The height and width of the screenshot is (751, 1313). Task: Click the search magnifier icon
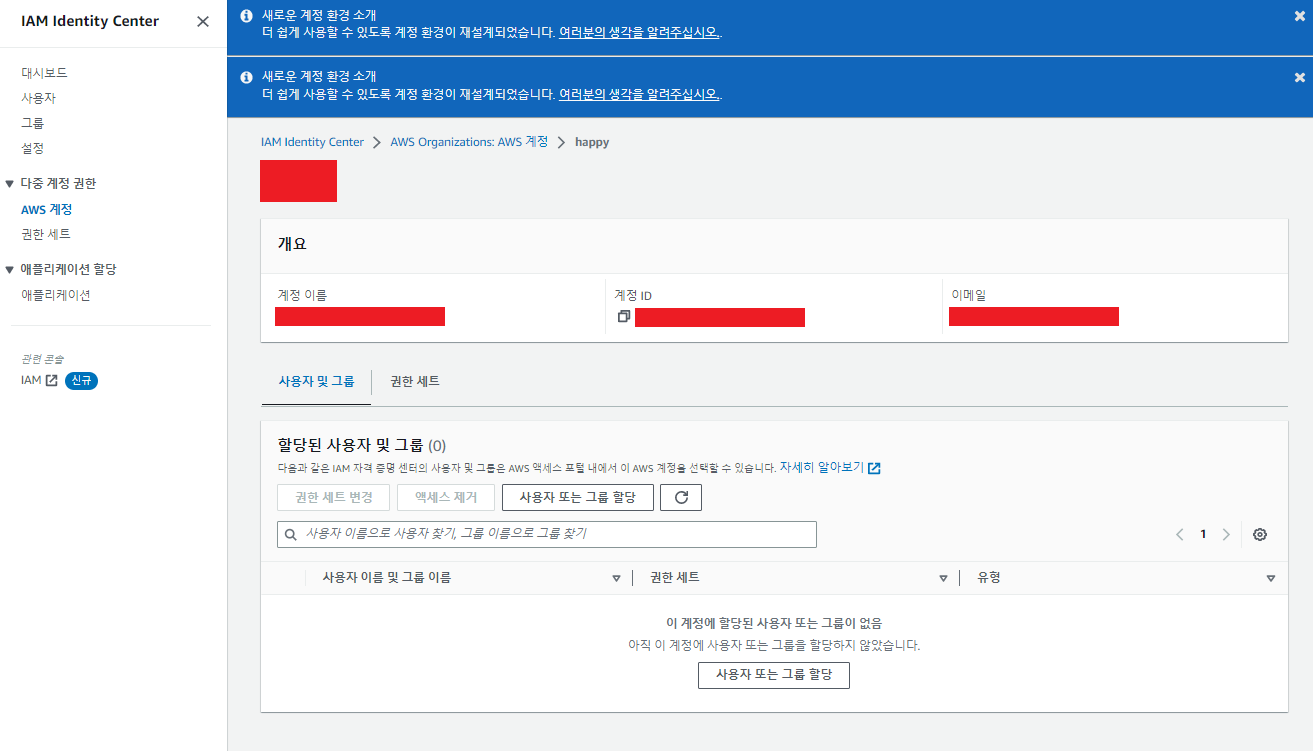click(291, 534)
